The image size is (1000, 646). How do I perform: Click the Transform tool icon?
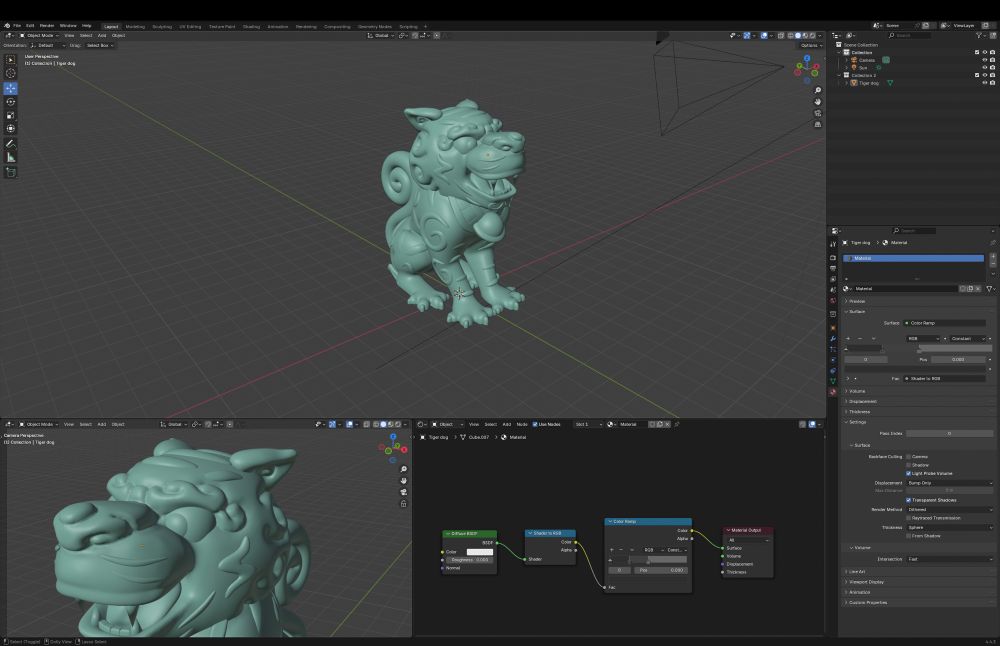tap(11, 128)
